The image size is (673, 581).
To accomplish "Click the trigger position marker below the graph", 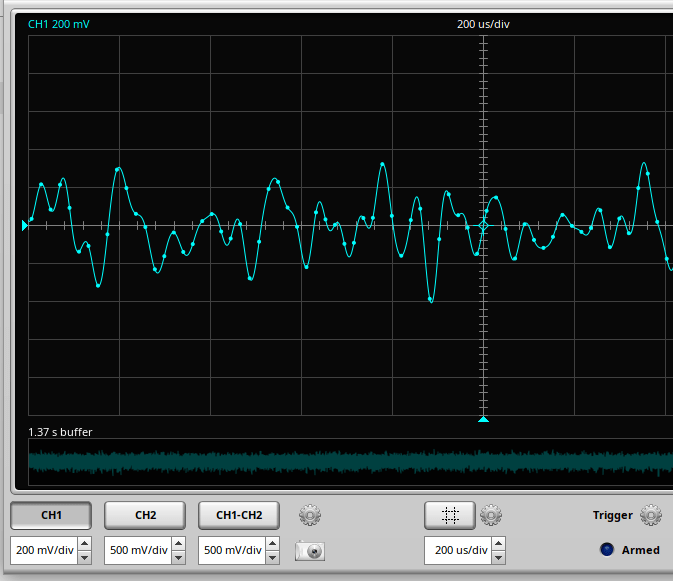I will 483,419.
